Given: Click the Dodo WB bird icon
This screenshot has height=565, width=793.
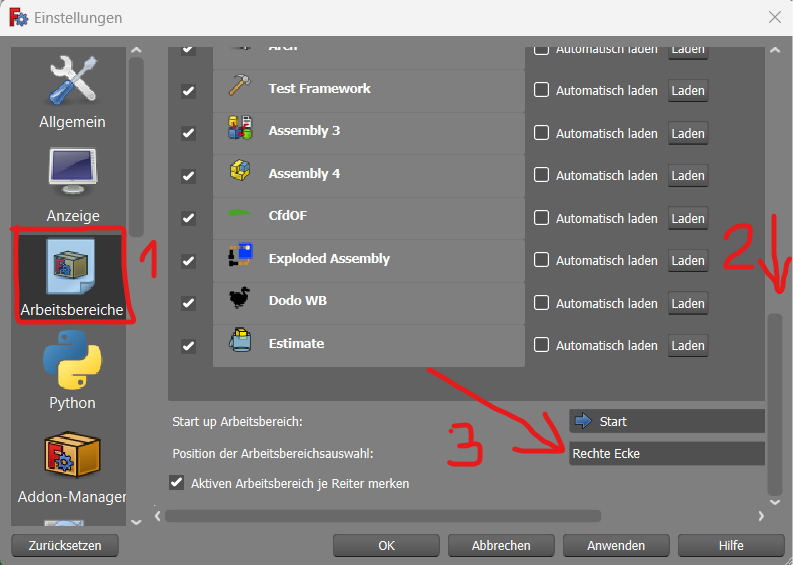Looking at the screenshot, I should tap(240, 298).
